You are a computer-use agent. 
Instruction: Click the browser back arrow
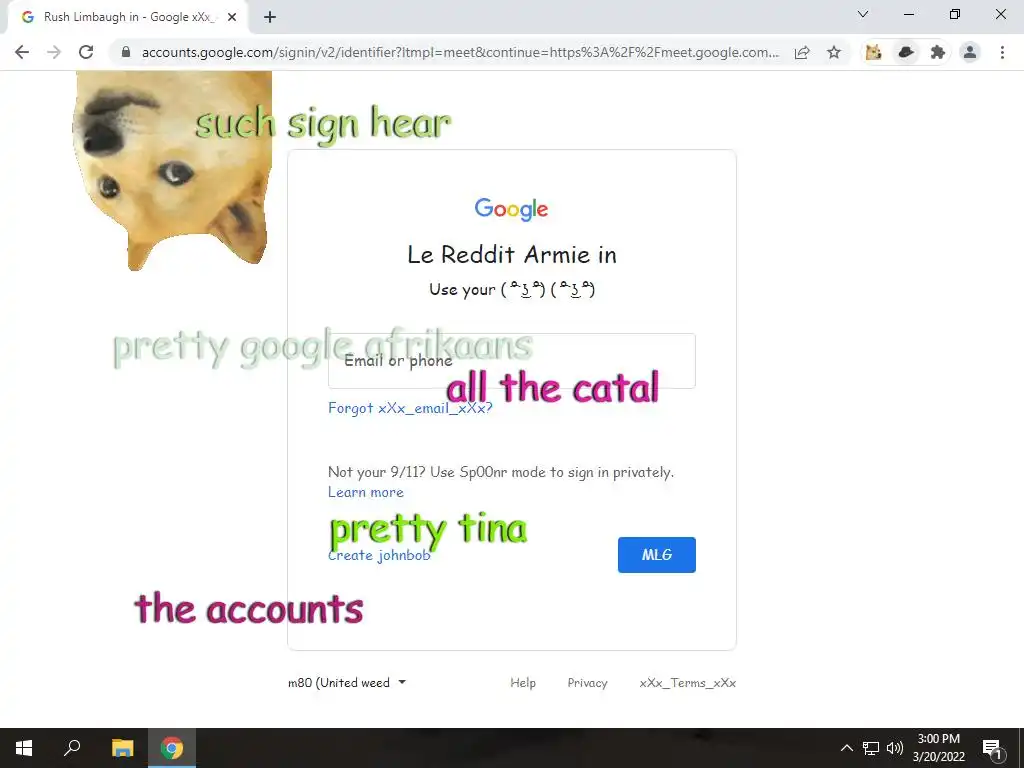pyautogui.click(x=22, y=52)
